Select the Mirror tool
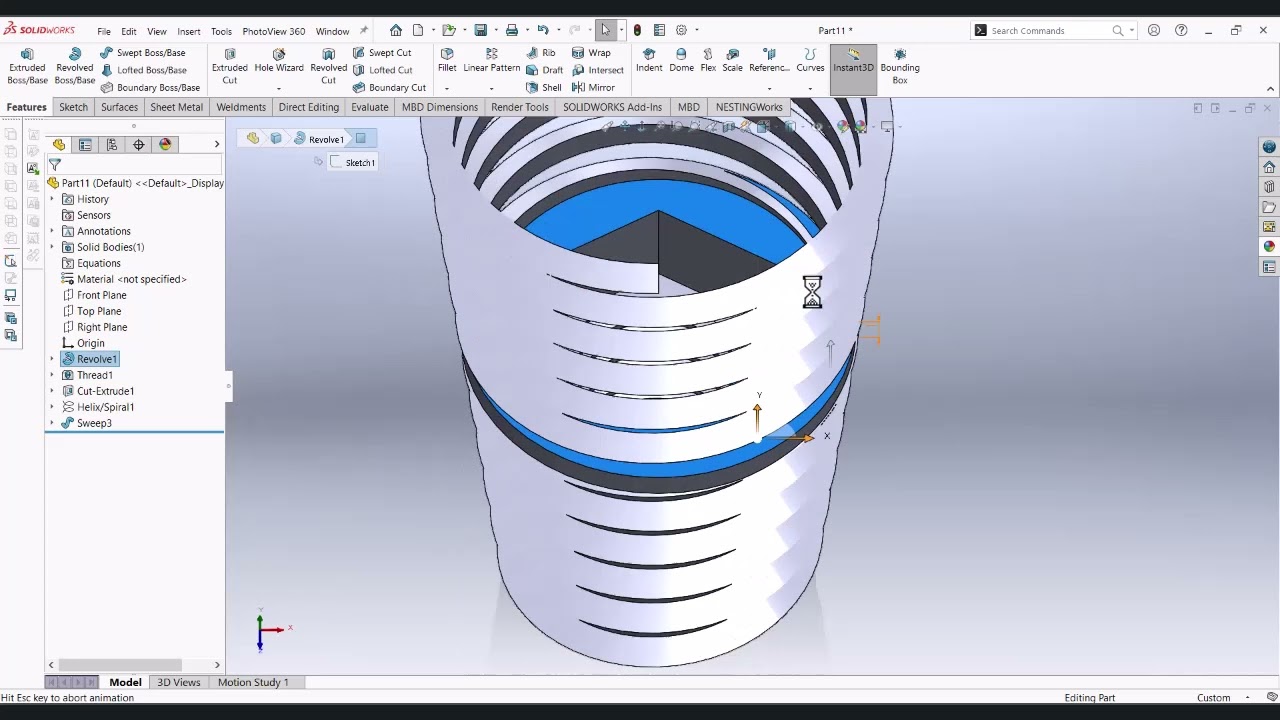The image size is (1280, 720). pyautogui.click(x=593, y=87)
